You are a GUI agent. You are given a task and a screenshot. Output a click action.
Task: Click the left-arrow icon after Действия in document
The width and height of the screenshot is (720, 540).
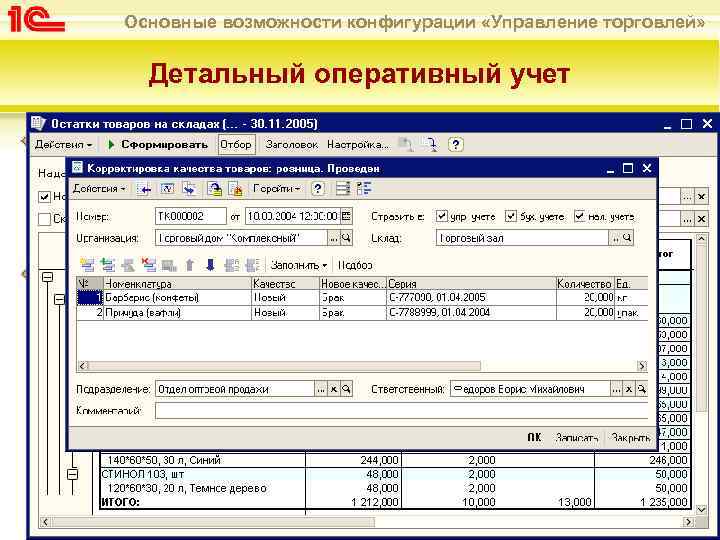tap(144, 189)
